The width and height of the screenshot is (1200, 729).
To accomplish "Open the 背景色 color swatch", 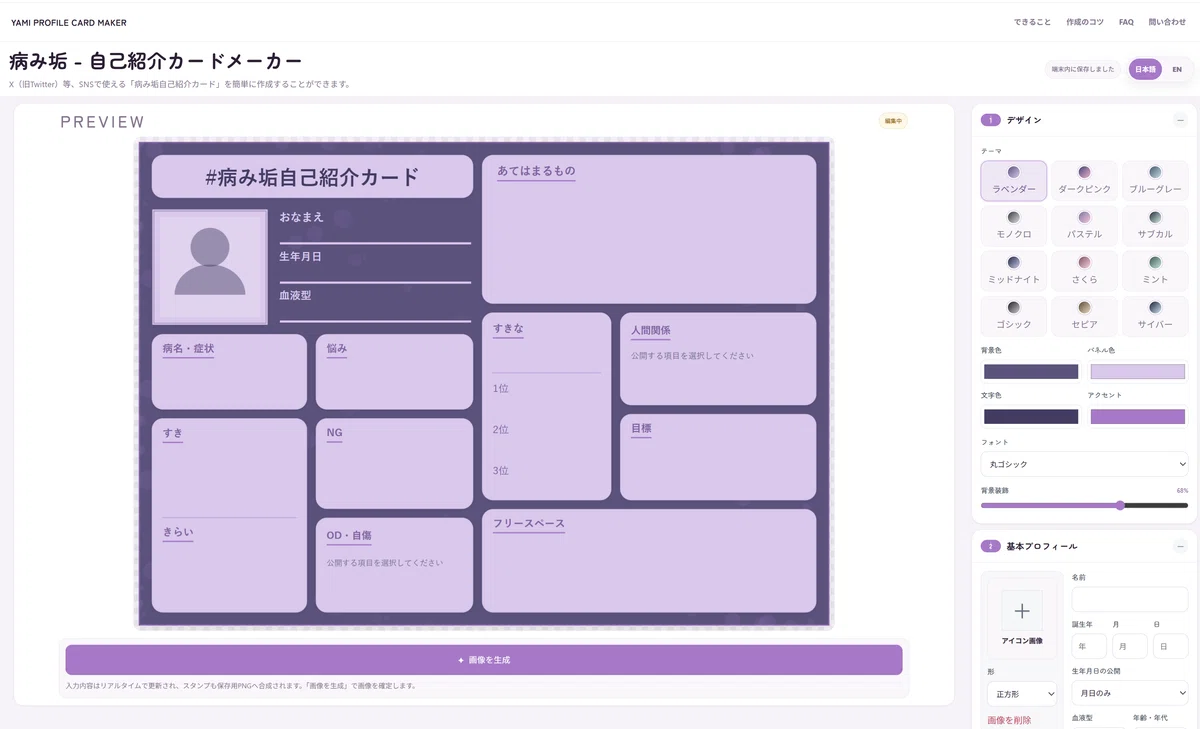I will [1031, 371].
